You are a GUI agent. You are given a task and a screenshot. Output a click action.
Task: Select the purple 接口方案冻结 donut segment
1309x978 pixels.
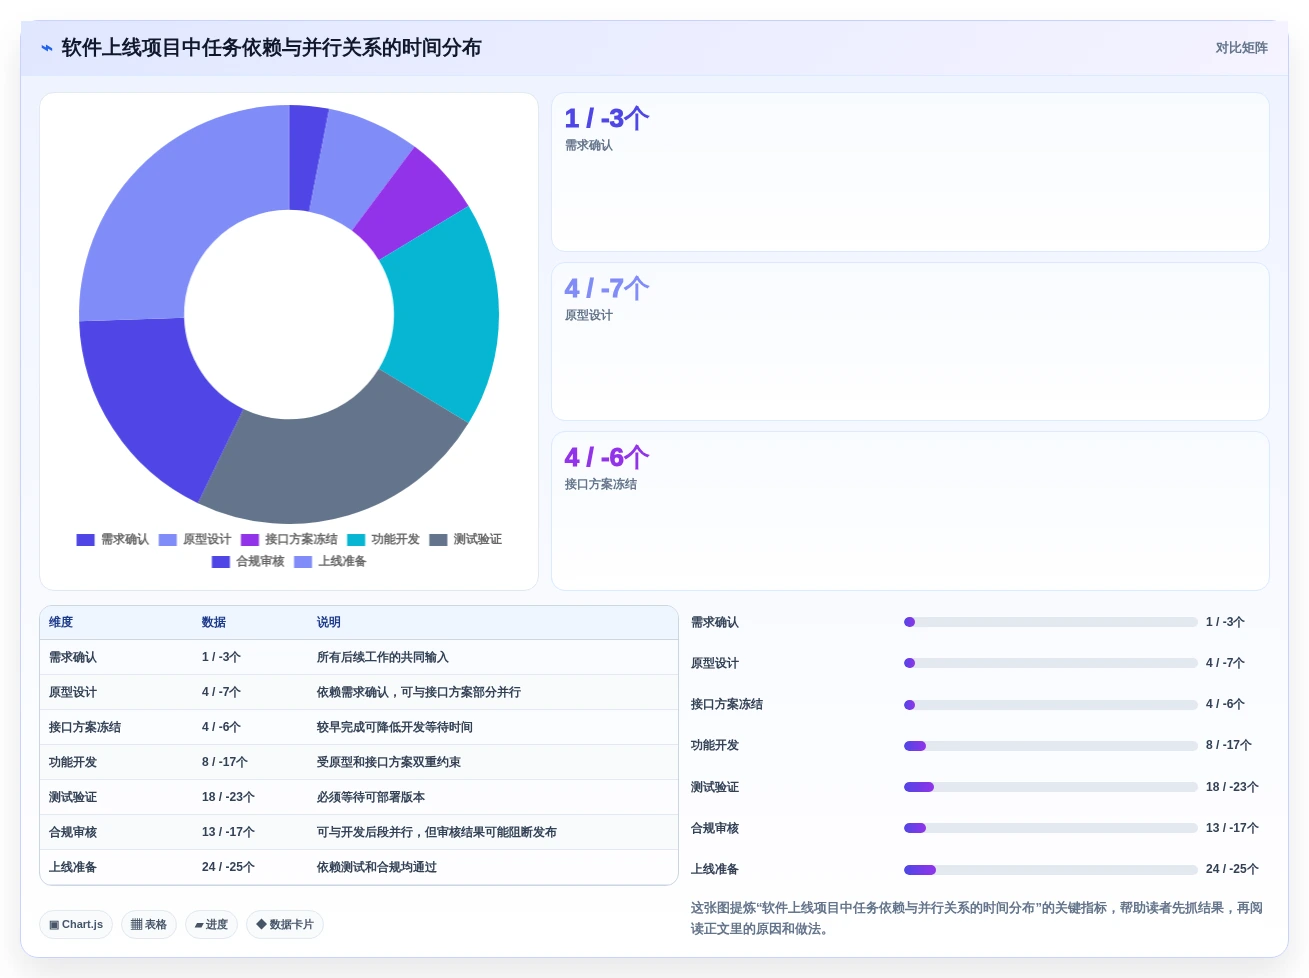pyautogui.click(x=410, y=205)
